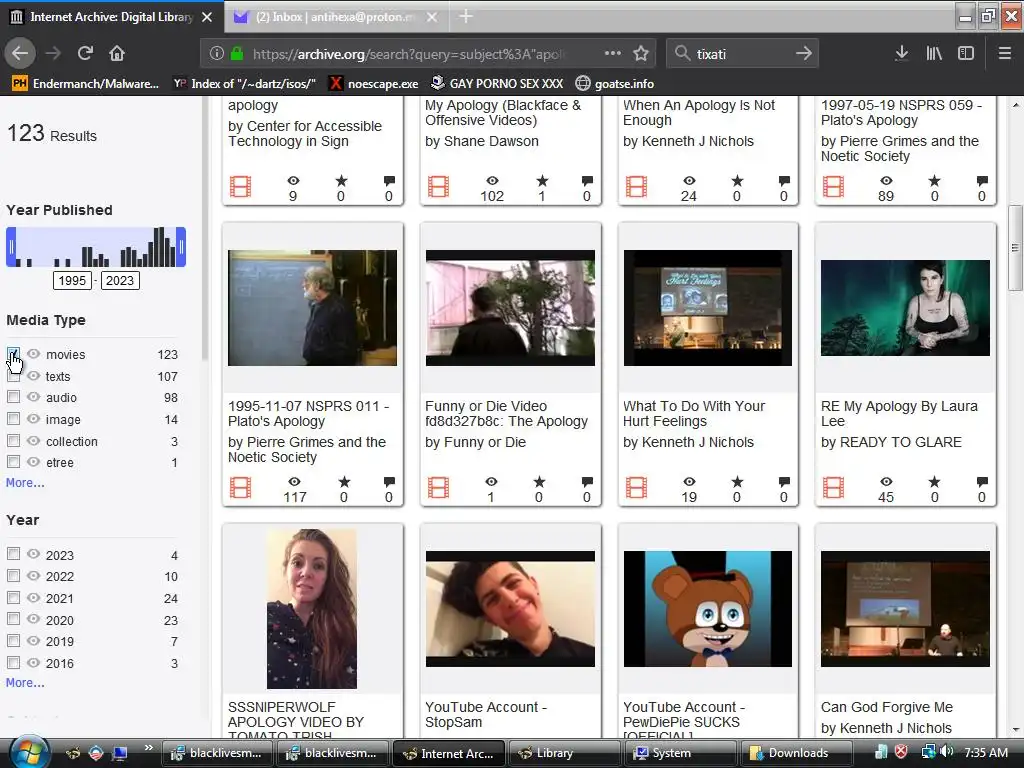Open the browser home page icon
The height and width of the screenshot is (768, 1024).
coord(117,54)
